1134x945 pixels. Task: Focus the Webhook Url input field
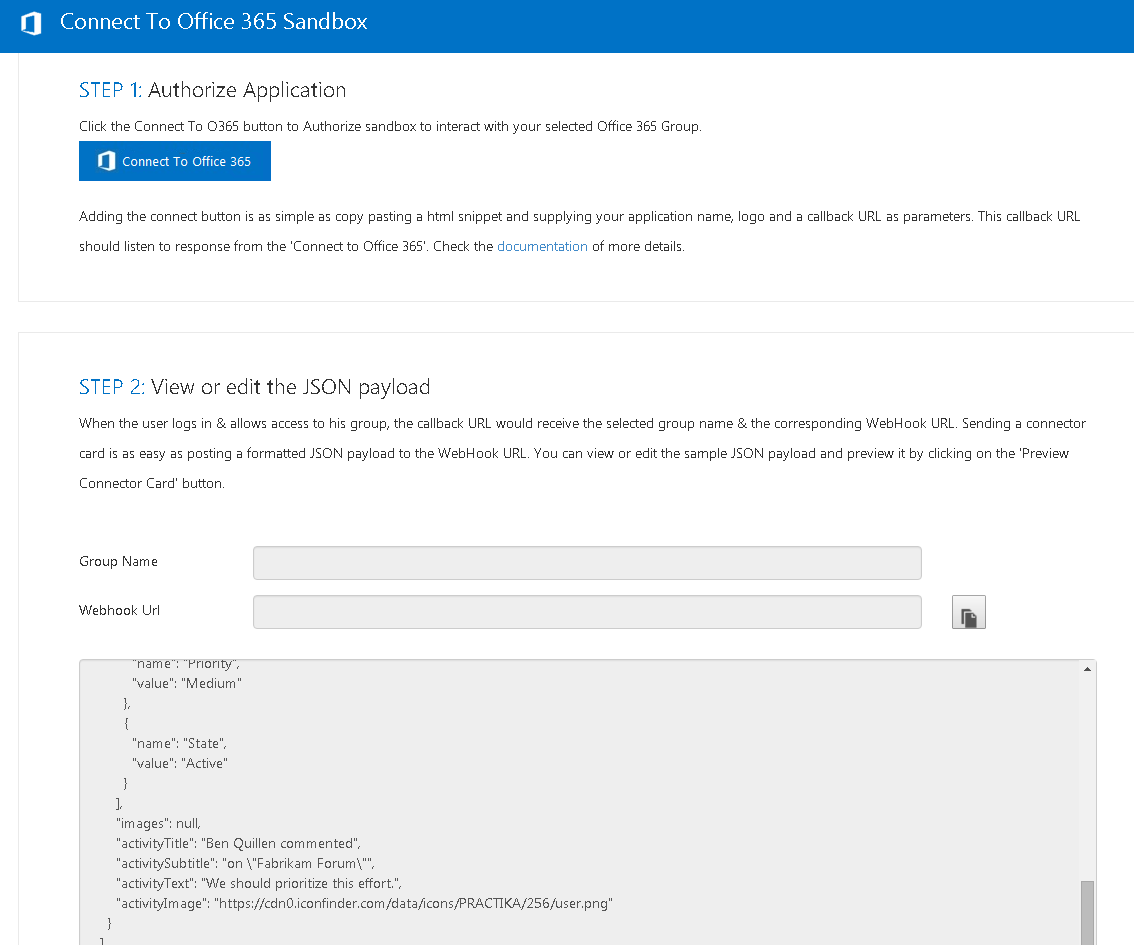tap(586, 611)
